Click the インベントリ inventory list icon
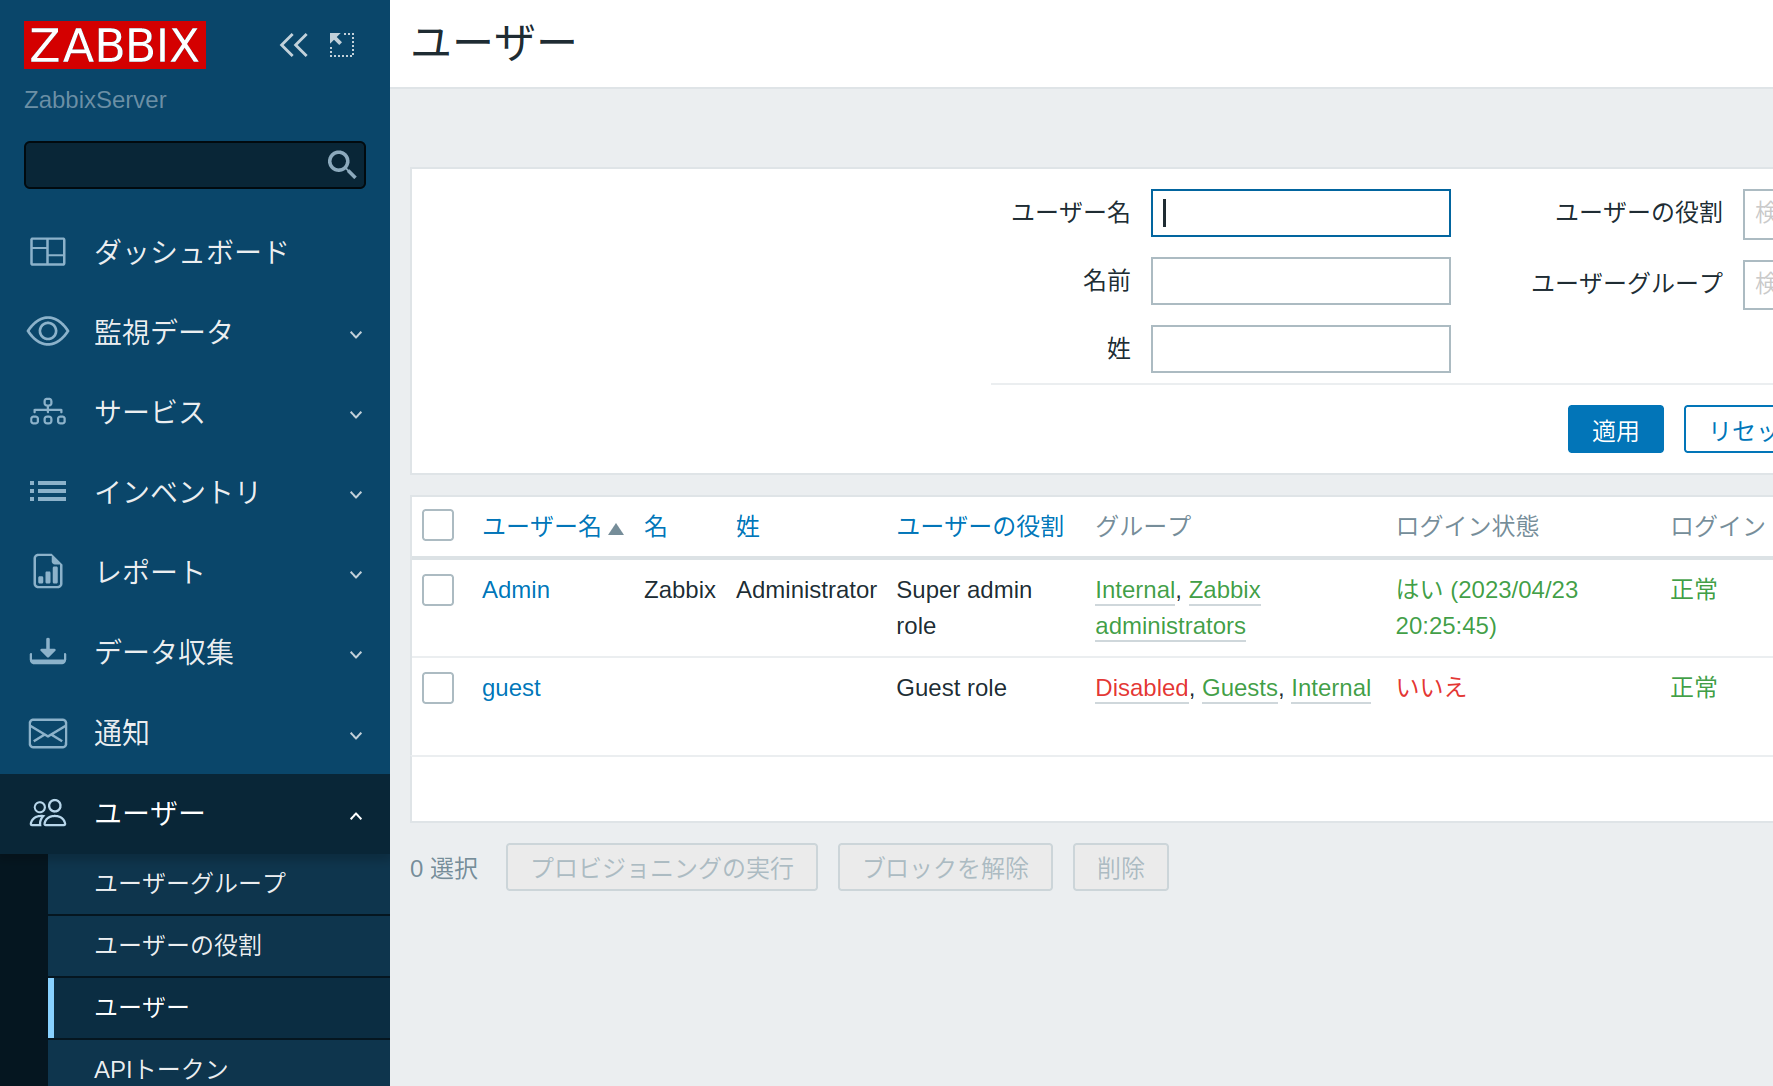The height and width of the screenshot is (1086, 1773). (47, 492)
